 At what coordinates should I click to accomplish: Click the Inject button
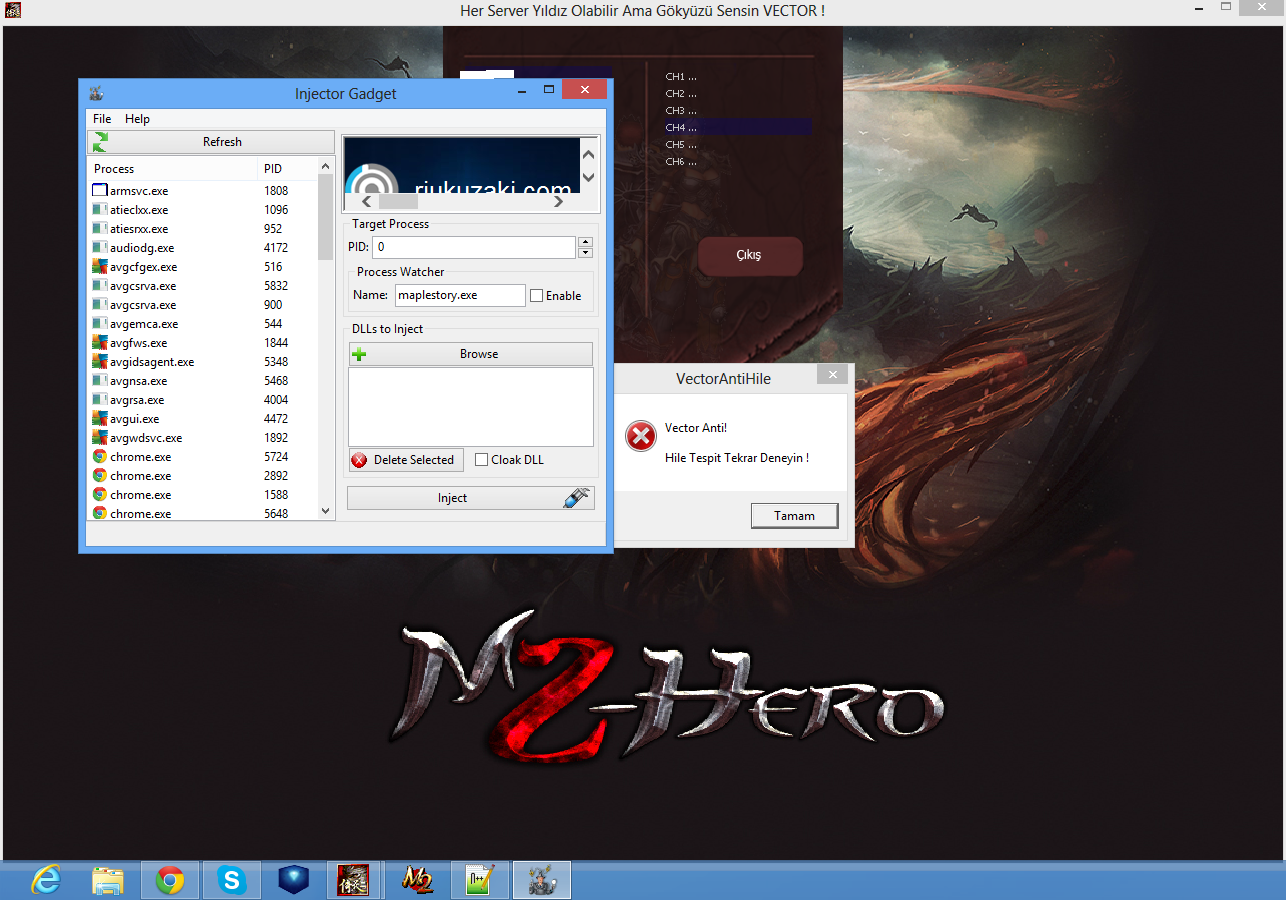coord(470,498)
